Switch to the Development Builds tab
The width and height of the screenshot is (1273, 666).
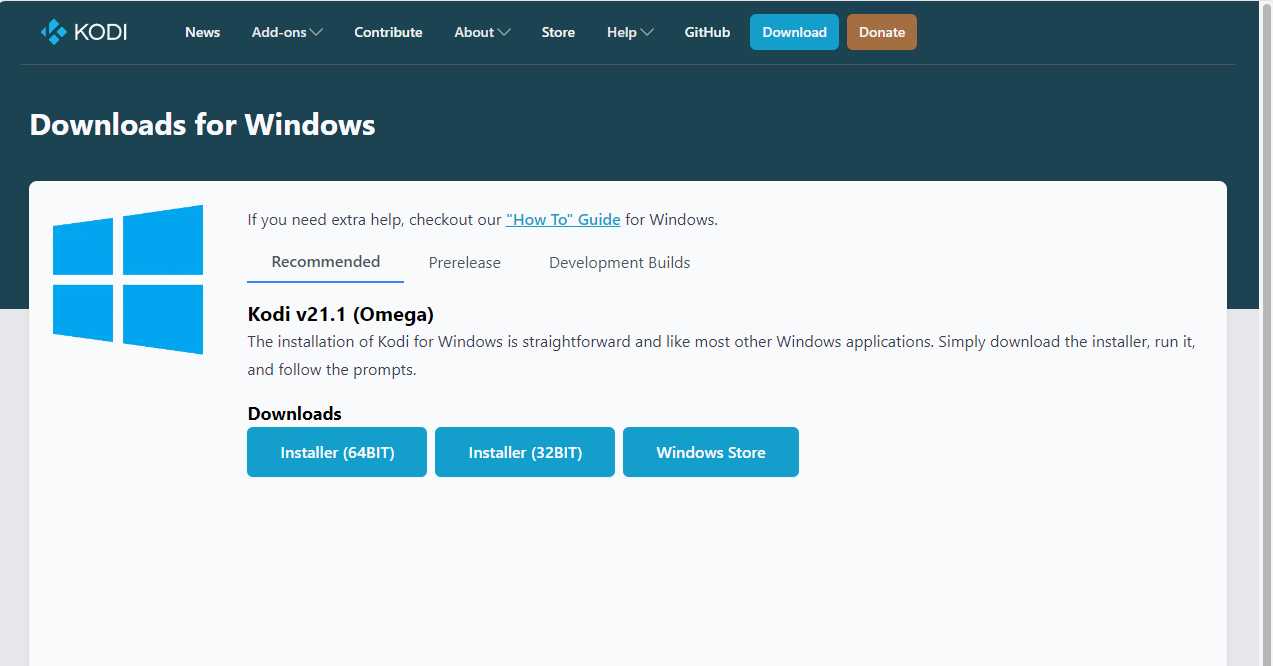(620, 263)
